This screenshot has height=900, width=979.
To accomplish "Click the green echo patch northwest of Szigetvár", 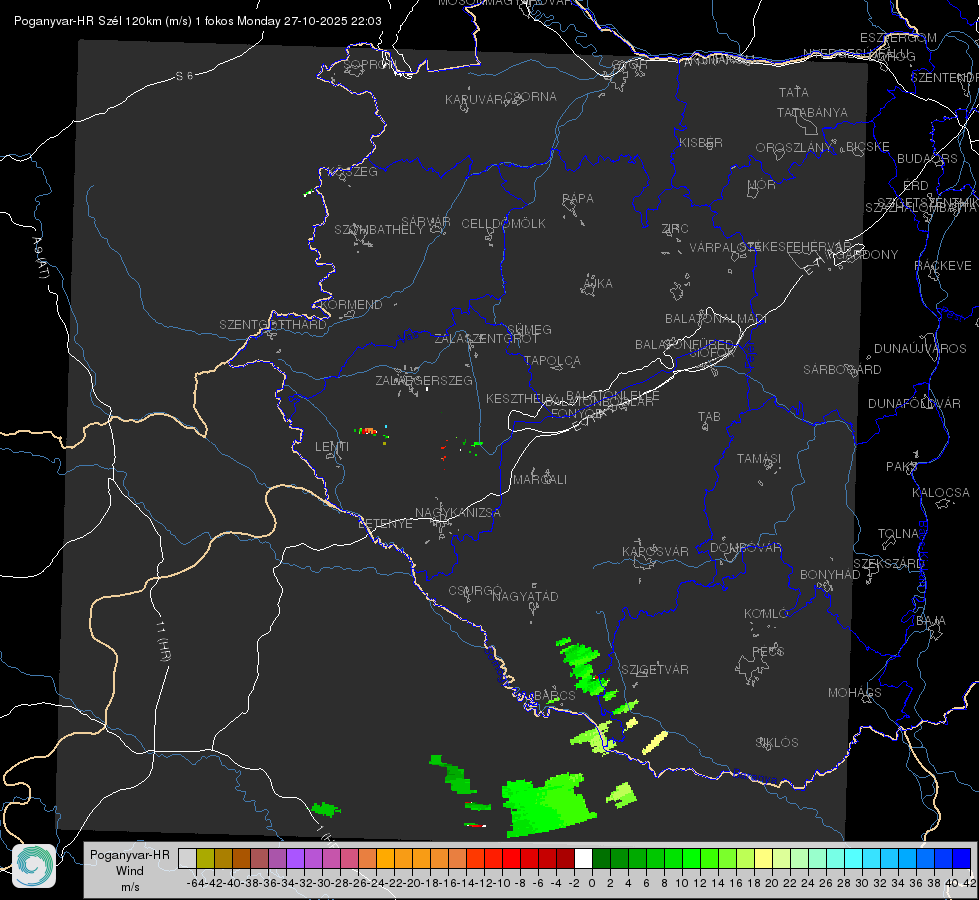I will coord(584,666).
